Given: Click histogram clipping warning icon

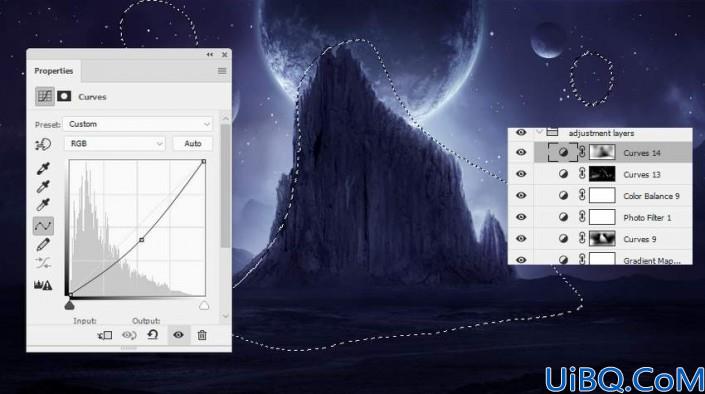Looking at the screenshot, I should click(43, 285).
